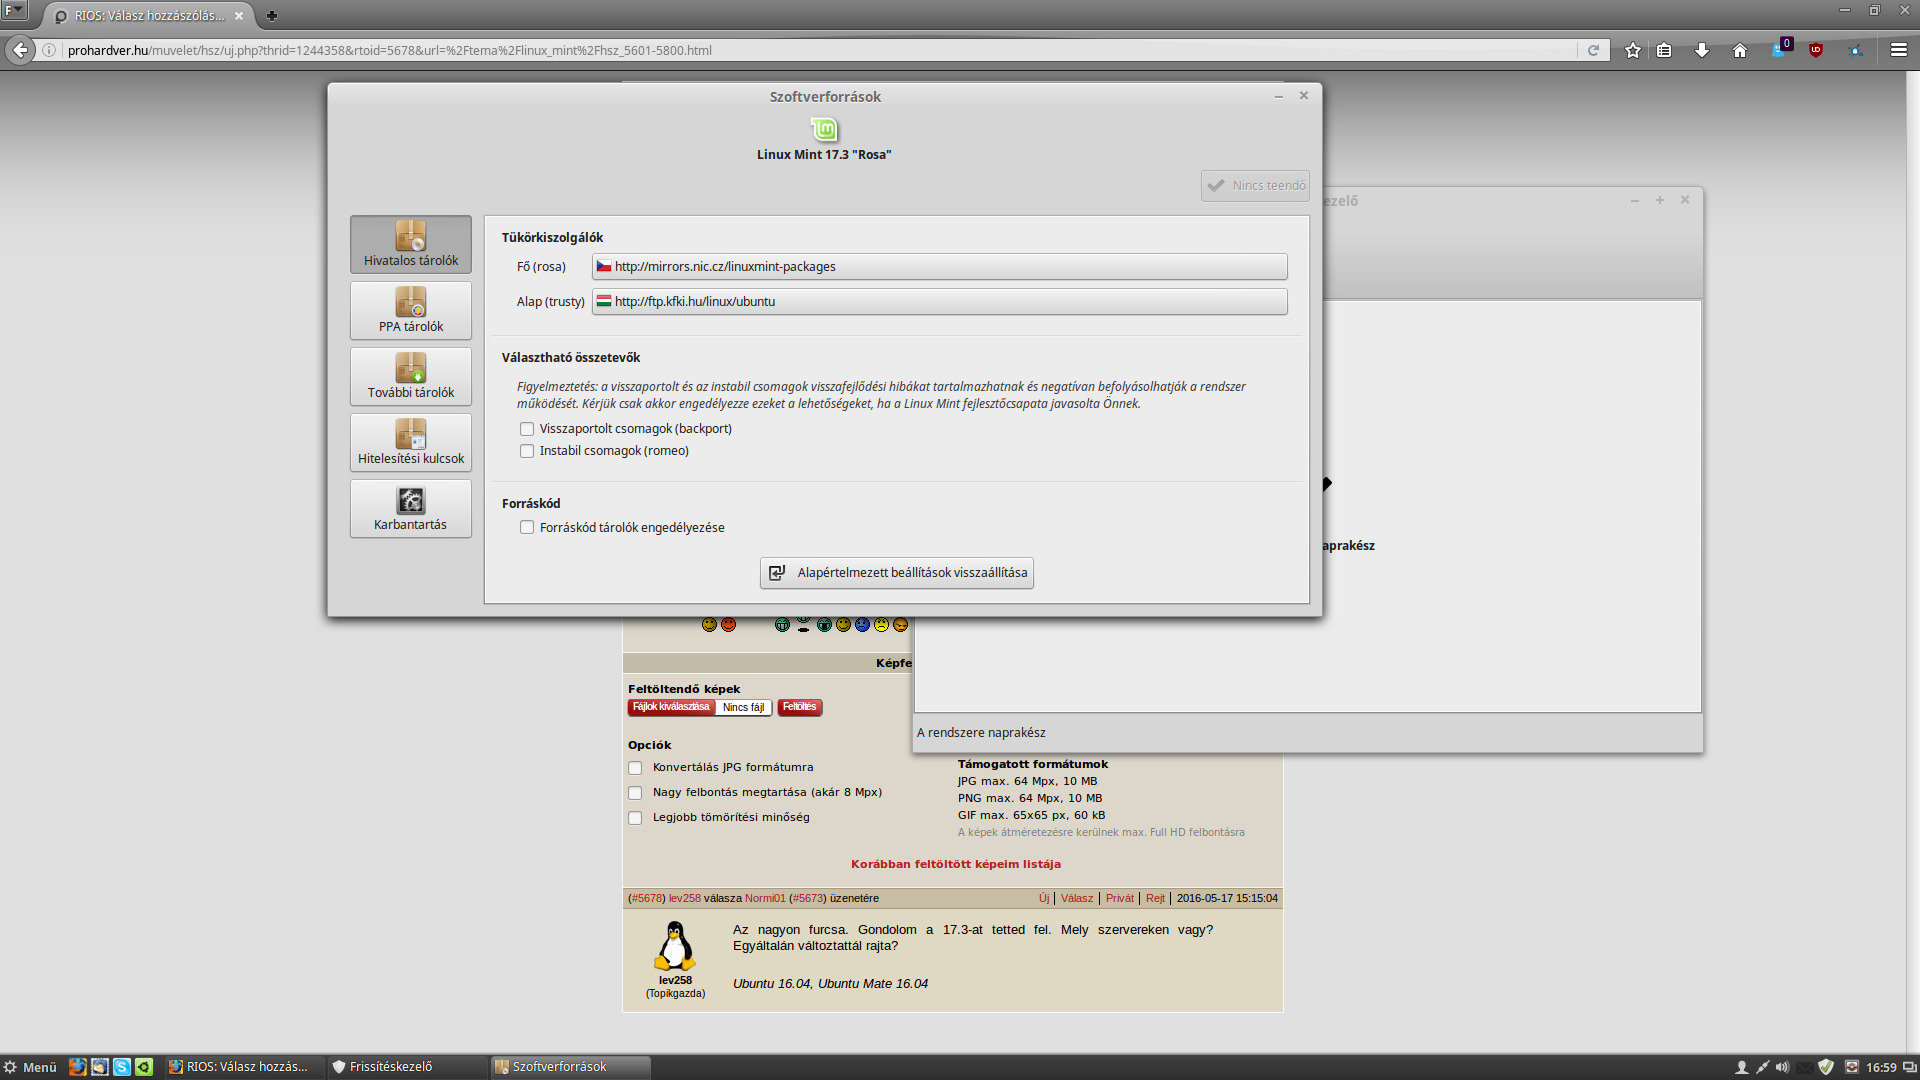Image resolution: width=1920 pixels, height=1080 pixels.
Task: Open referenced post #5673 link
Action: coord(809,898)
